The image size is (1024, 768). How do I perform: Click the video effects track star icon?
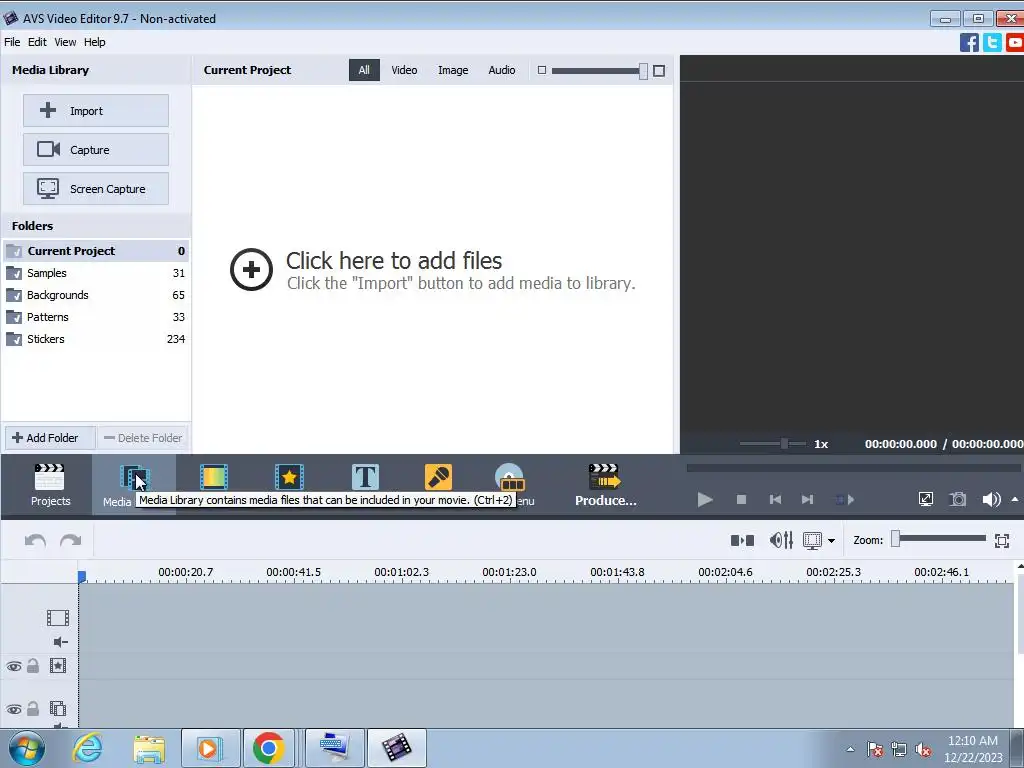57,666
